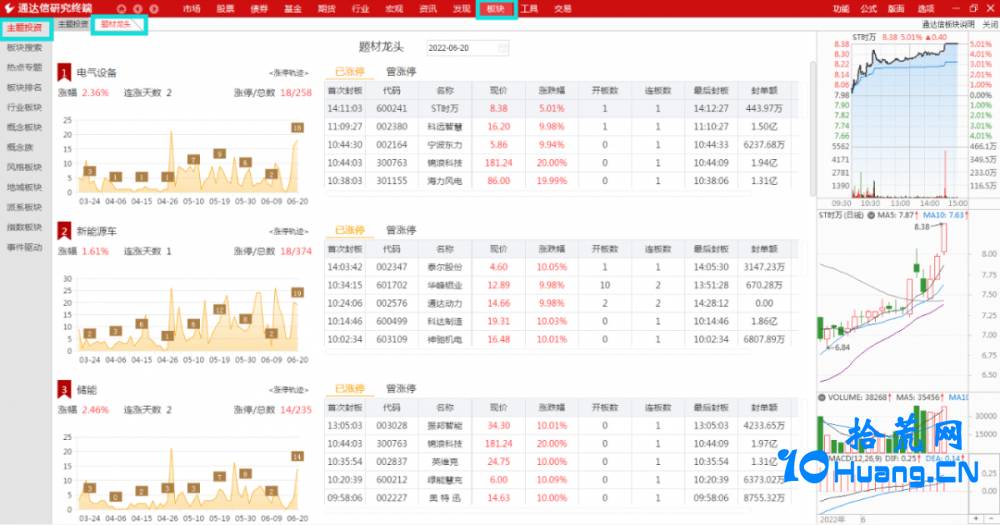Select stock row with code 301155
1000x525 pixels.
click(x=561, y=181)
